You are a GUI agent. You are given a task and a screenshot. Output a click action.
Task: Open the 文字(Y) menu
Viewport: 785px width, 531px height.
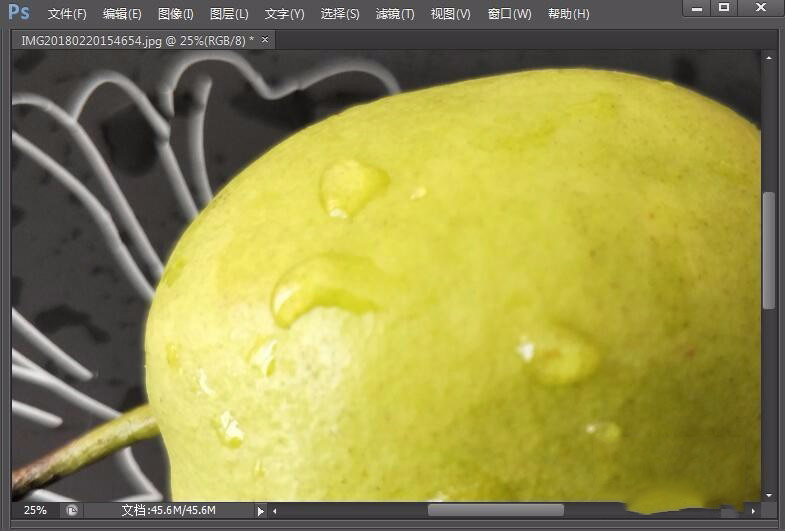click(x=284, y=14)
